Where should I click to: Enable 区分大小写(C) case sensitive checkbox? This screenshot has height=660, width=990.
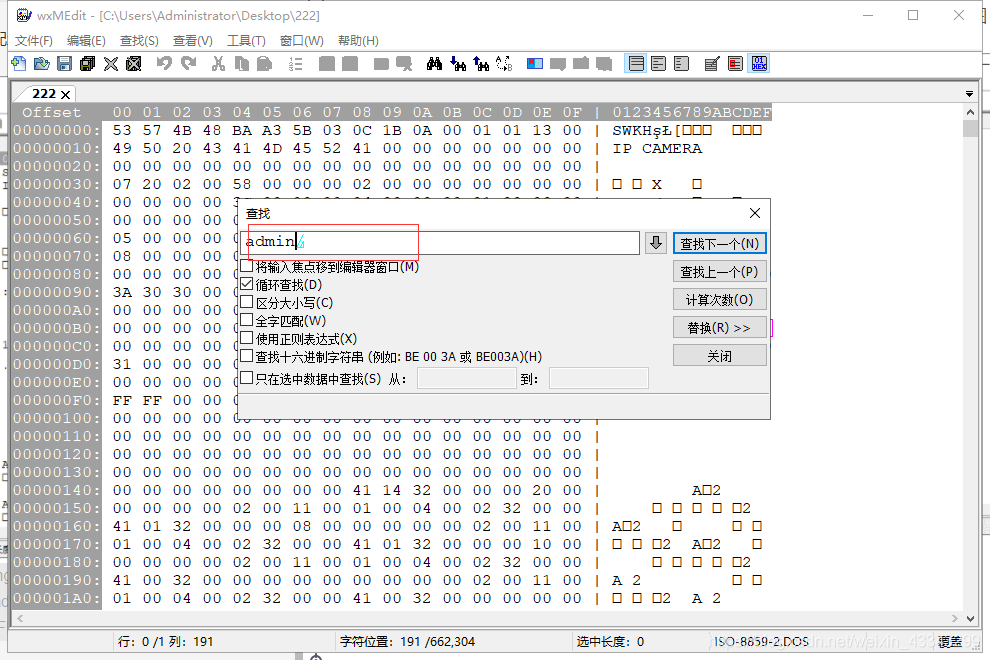pyautogui.click(x=247, y=302)
